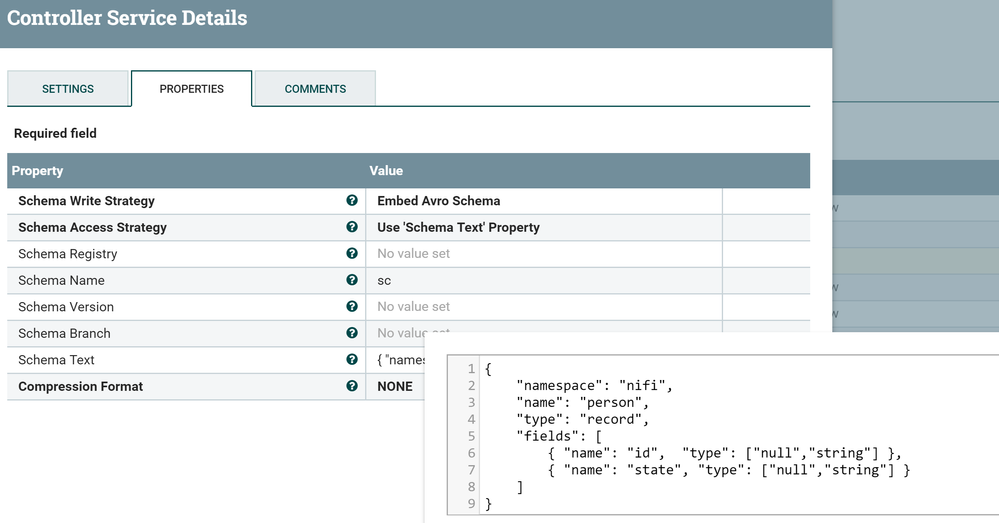999x523 pixels.
Task: Select the Properties tab
Action: coord(191,89)
